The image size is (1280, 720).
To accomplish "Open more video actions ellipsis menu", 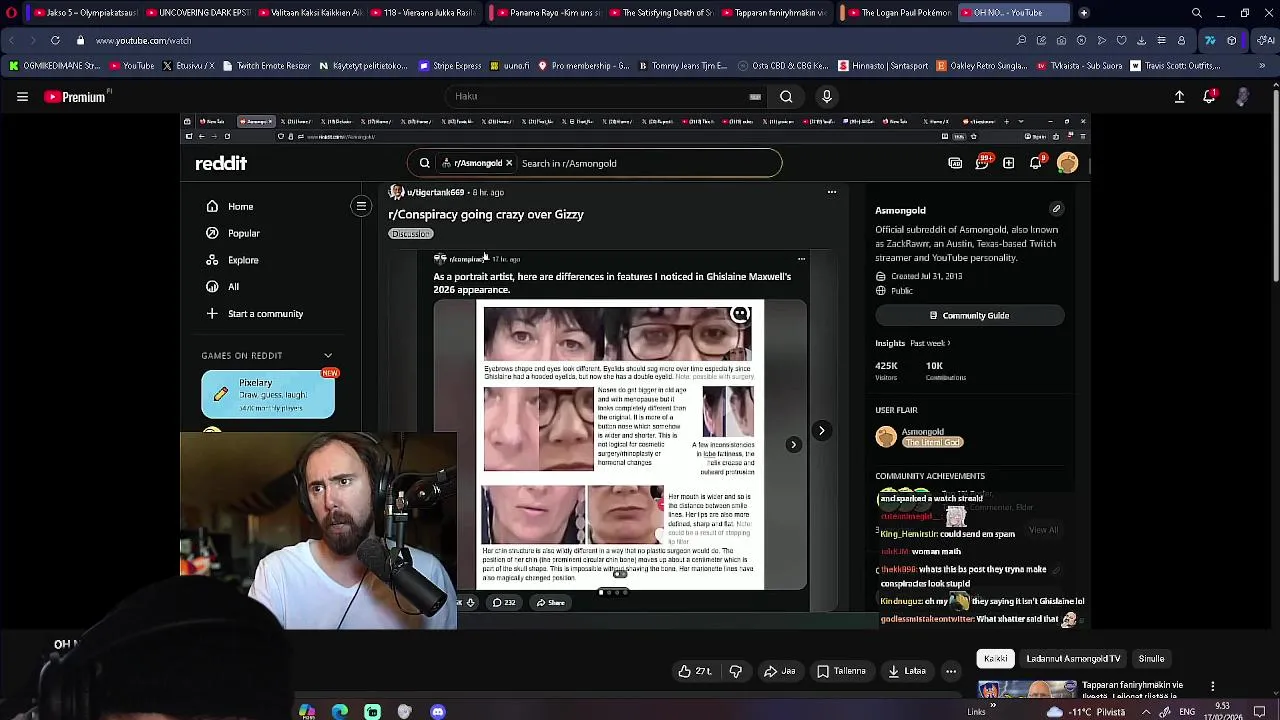I will [x=951, y=671].
